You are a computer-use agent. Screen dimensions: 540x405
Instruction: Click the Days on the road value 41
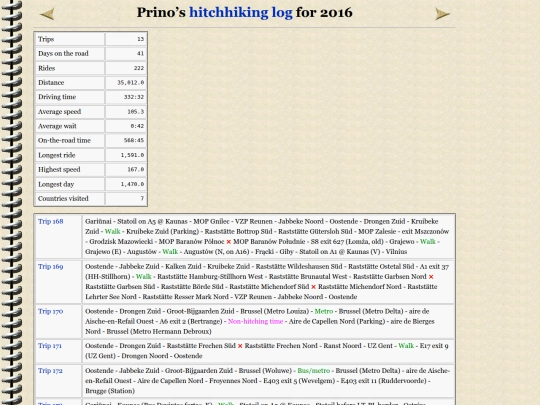[x=141, y=53]
